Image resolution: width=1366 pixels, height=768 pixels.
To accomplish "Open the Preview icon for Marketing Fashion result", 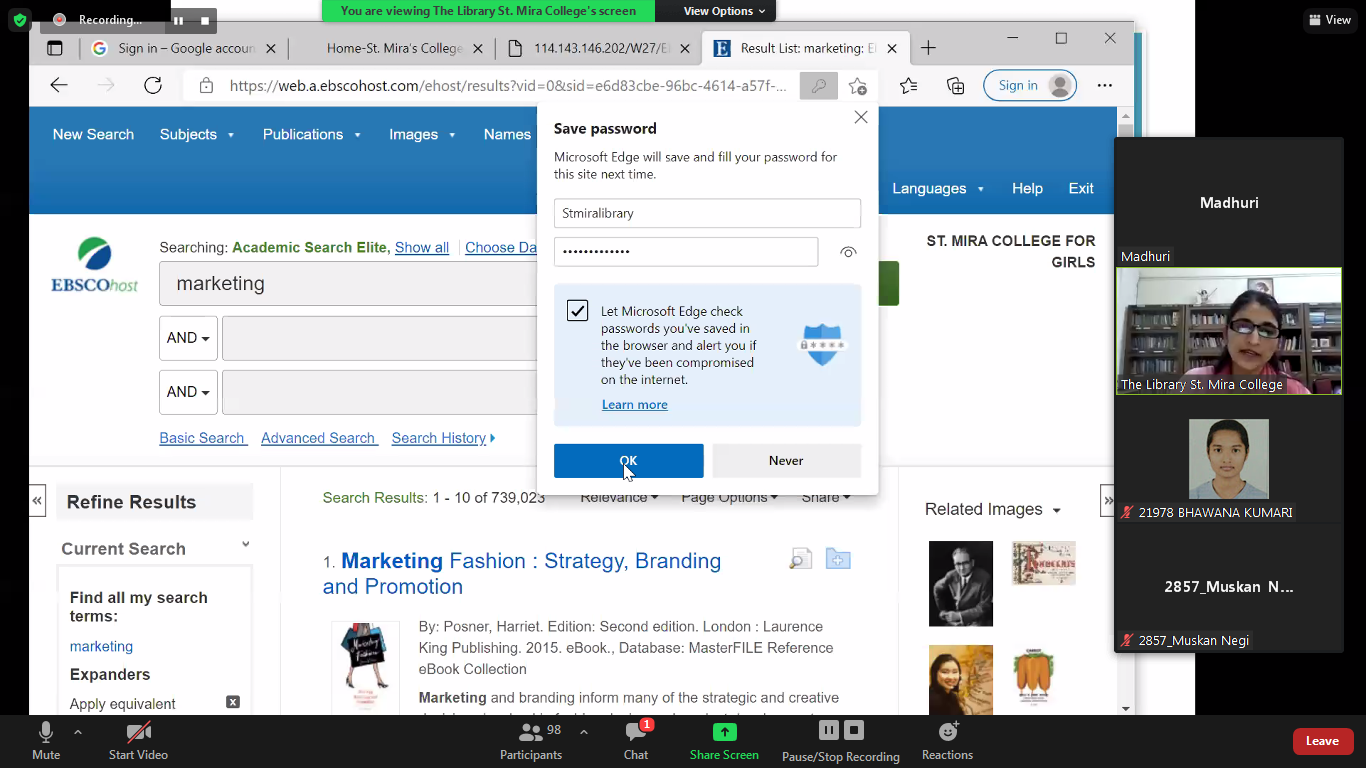I will (x=800, y=558).
